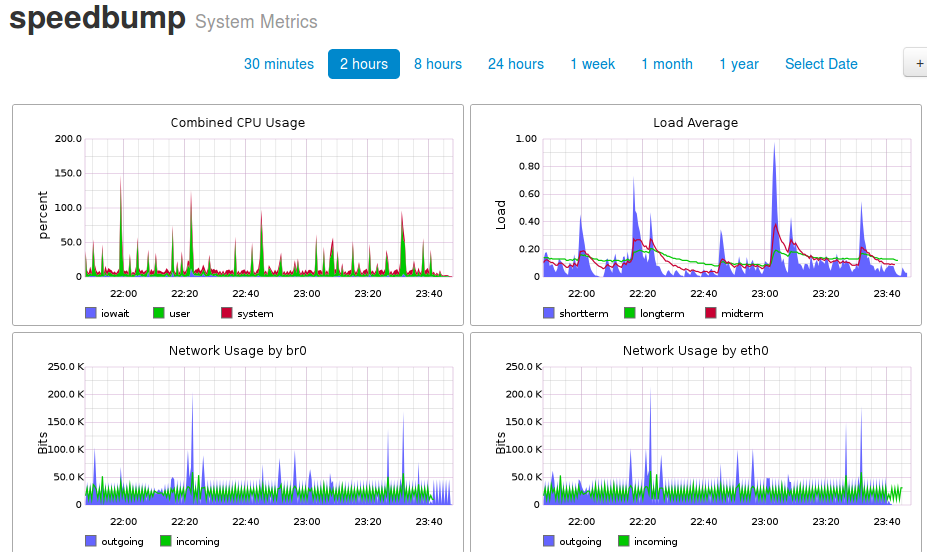The width and height of the screenshot is (927, 552).
Task: Click the user legend label
Action: (180, 314)
